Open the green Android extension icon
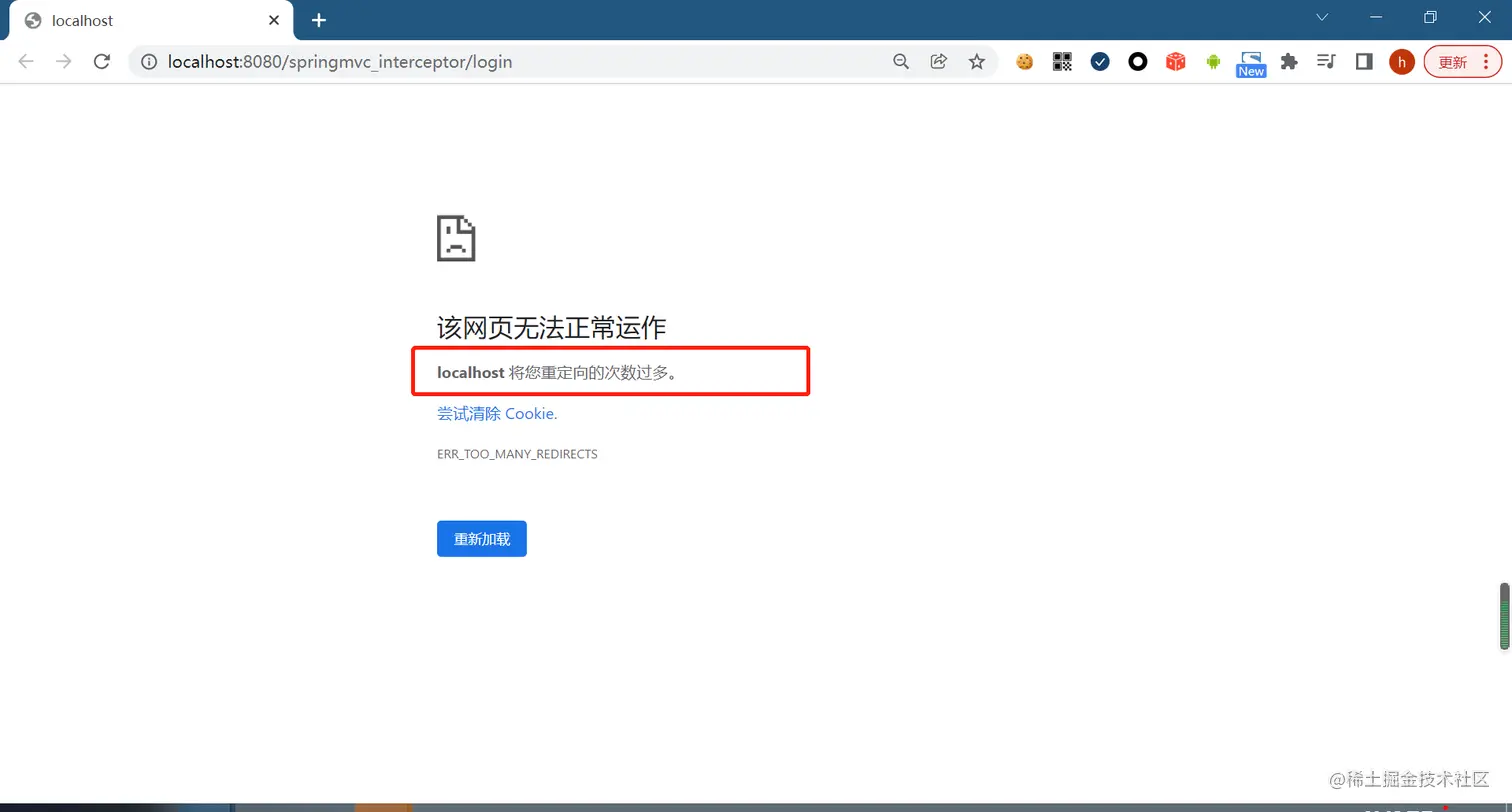 point(1214,62)
